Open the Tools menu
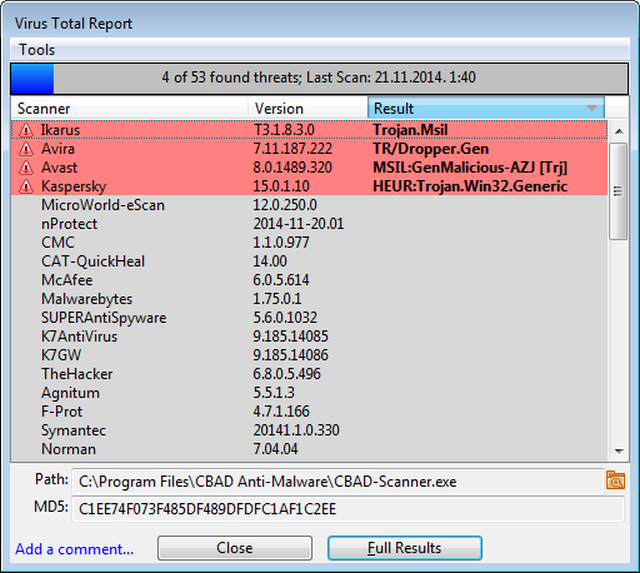640x573 pixels. pos(37,50)
